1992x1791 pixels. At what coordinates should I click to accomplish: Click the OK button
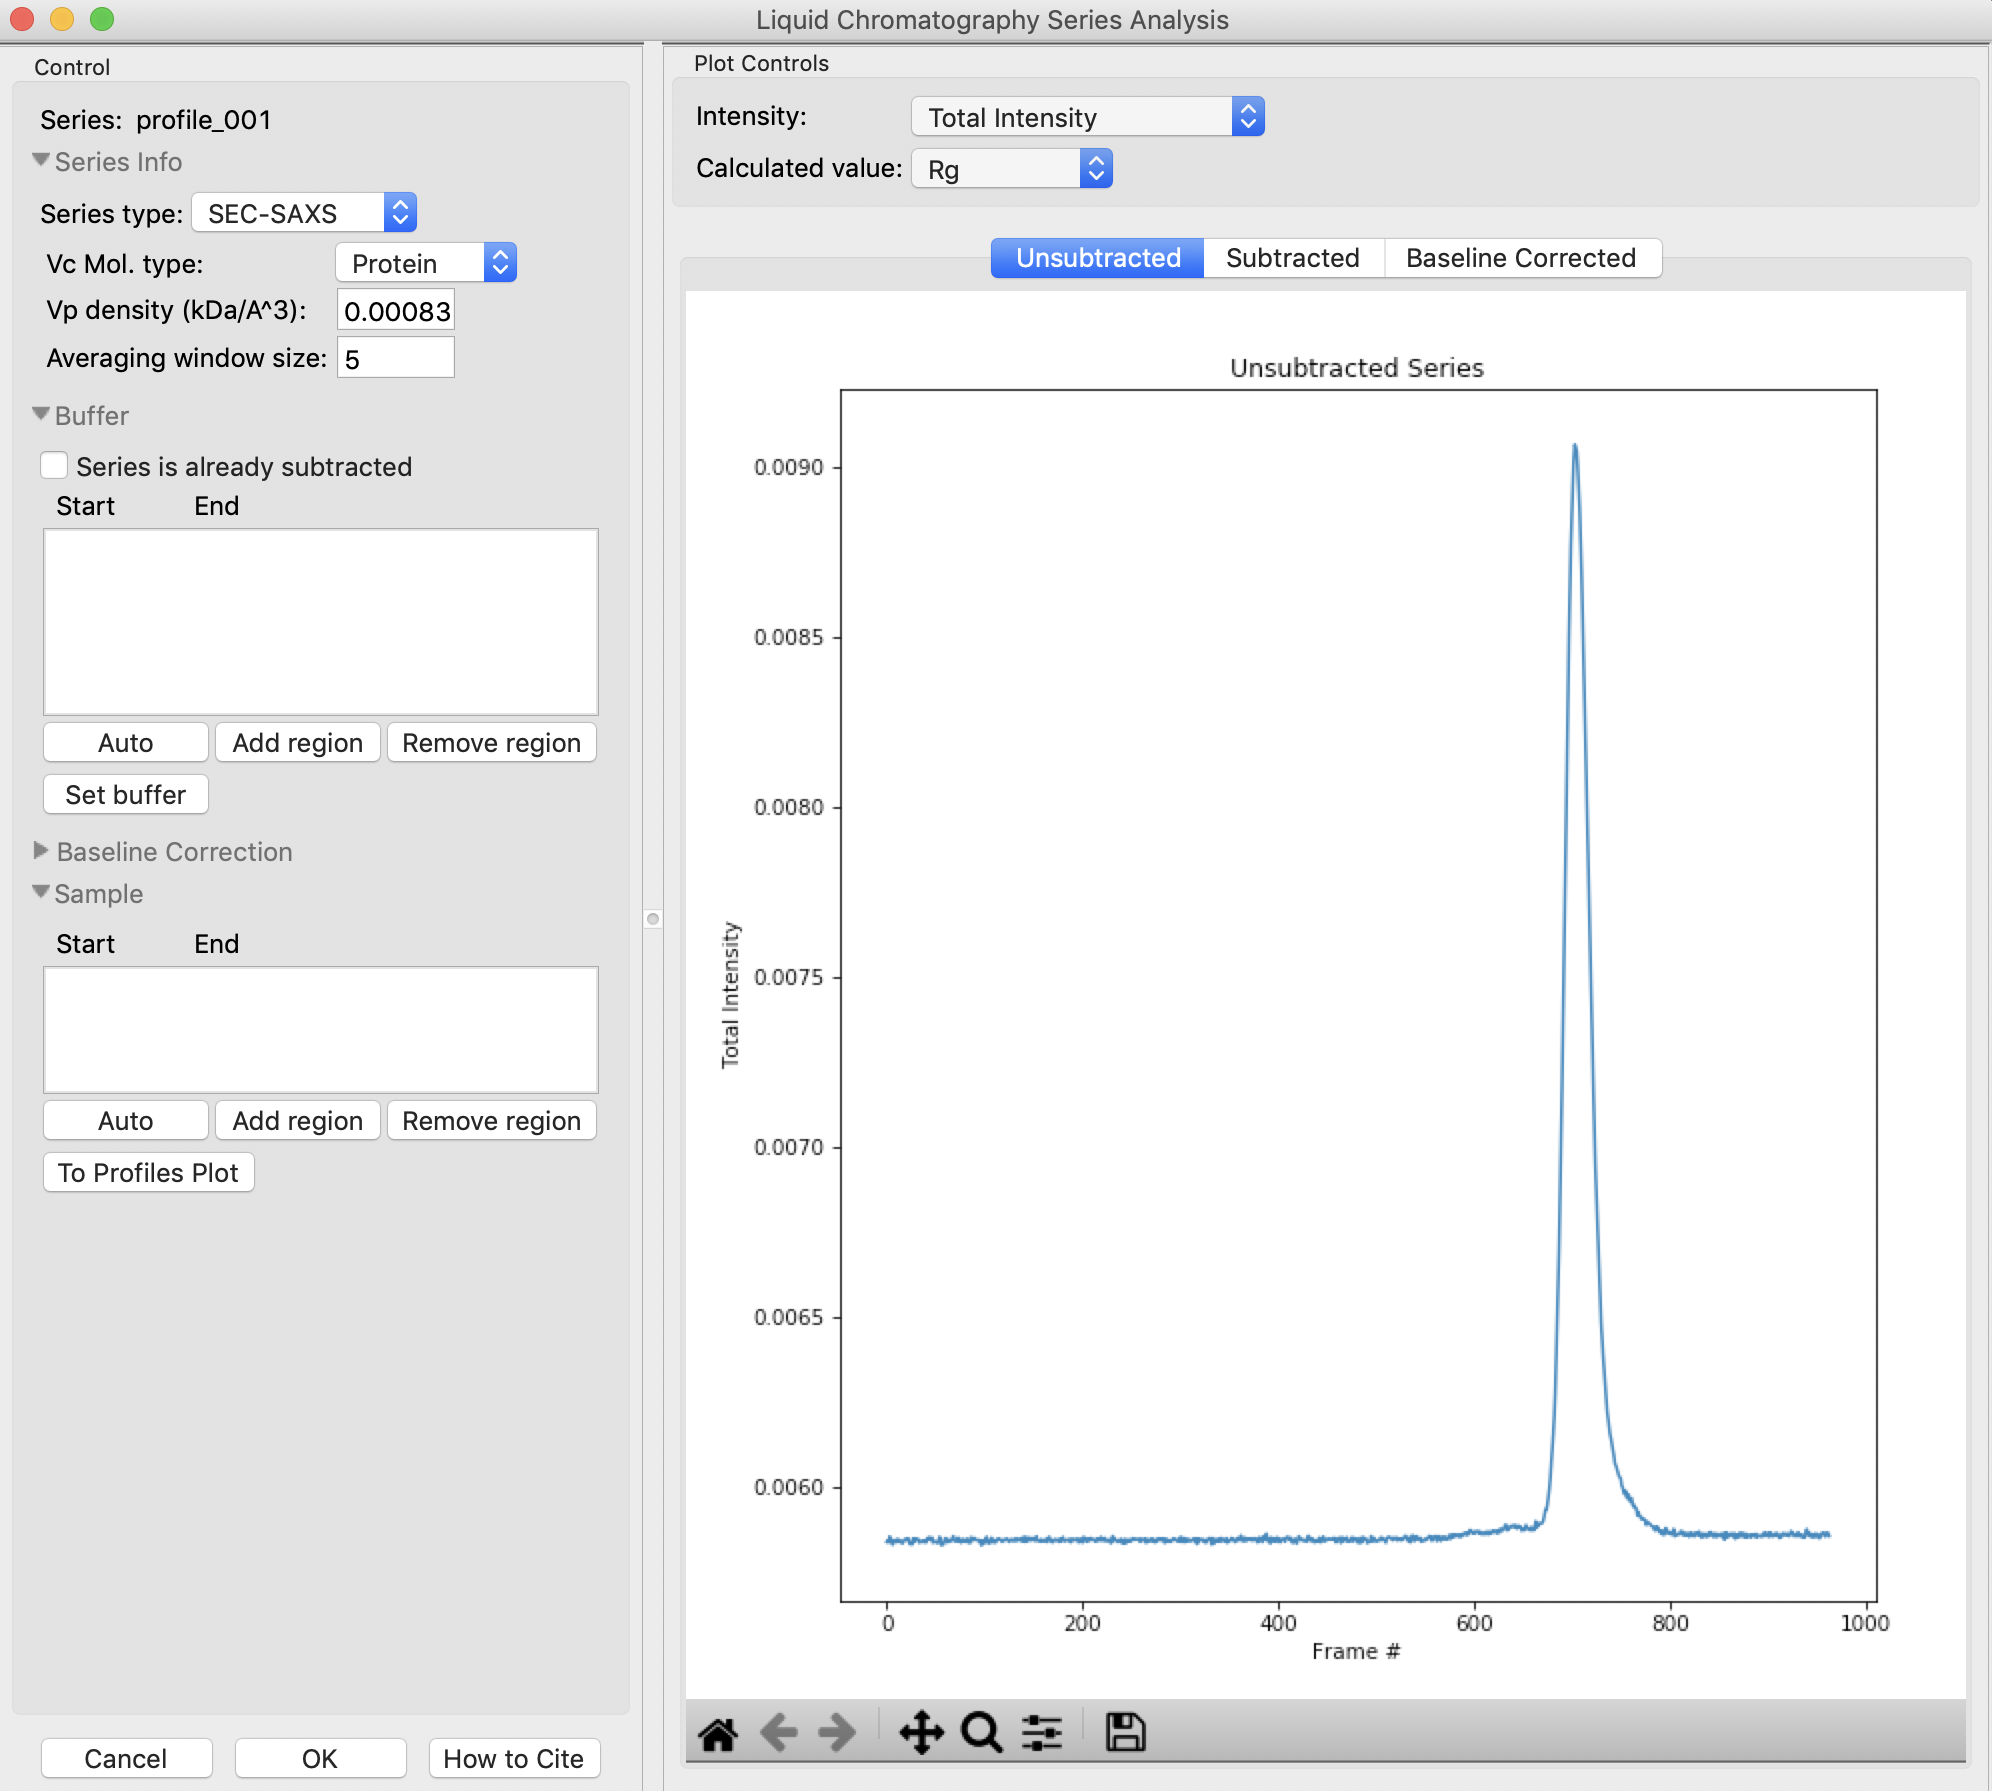point(320,1759)
